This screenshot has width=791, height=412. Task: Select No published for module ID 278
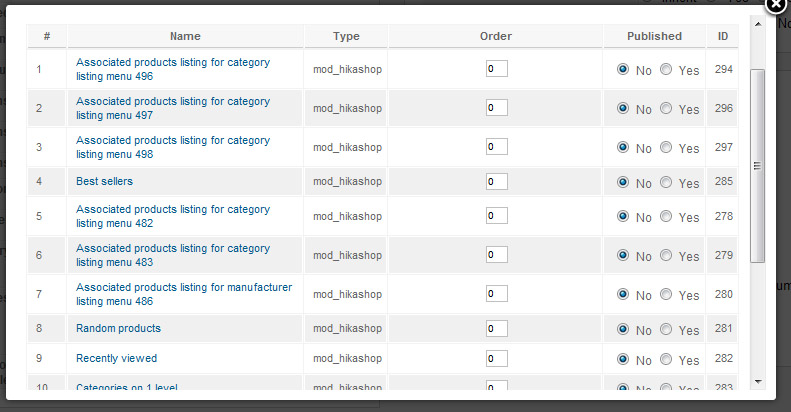click(x=623, y=216)
